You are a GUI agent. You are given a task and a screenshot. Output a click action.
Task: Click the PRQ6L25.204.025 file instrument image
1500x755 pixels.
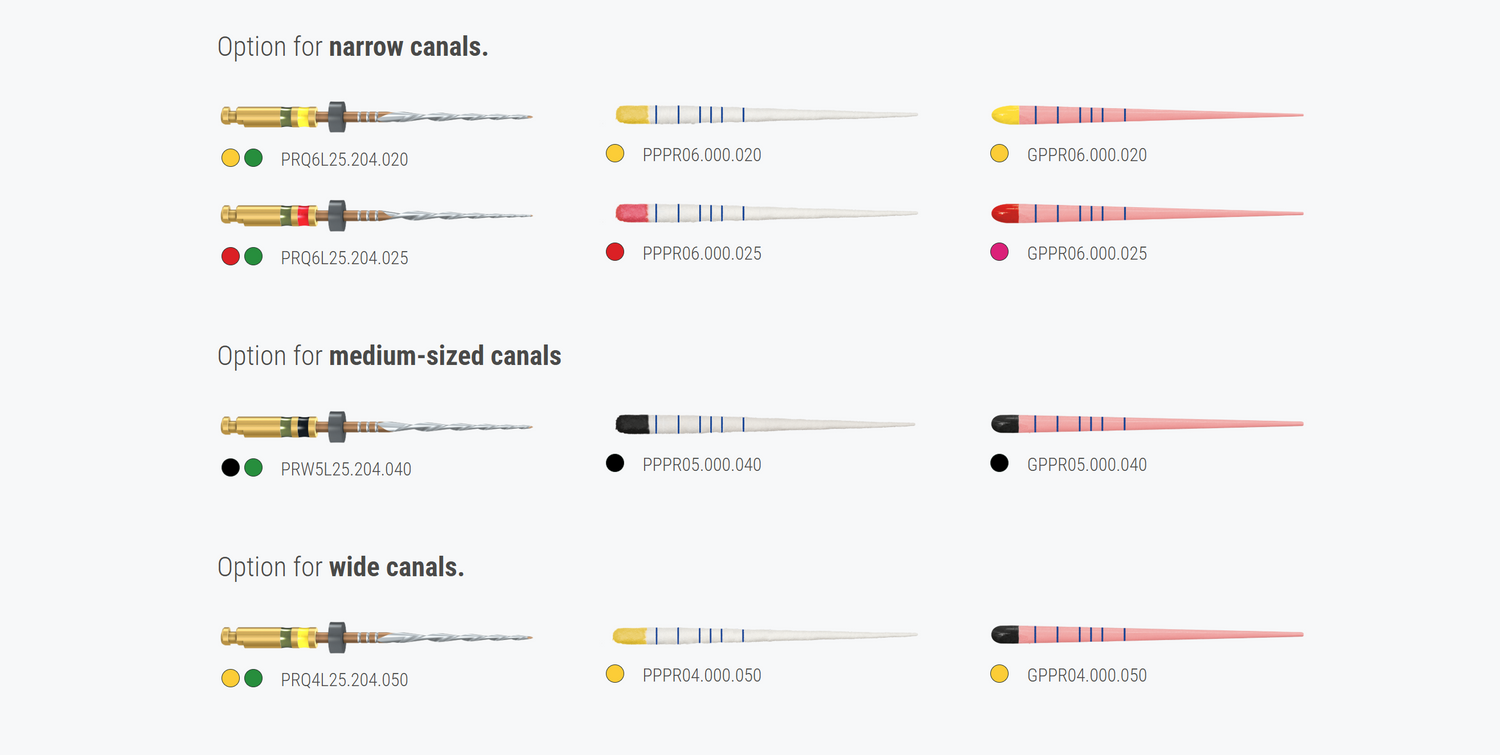tap(376, 214)
